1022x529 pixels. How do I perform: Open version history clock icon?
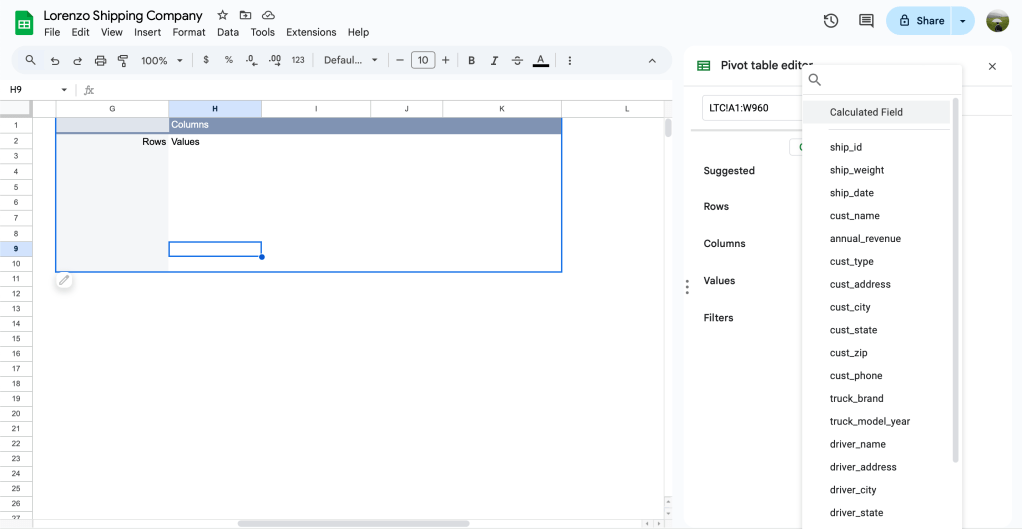click(830, 21)
